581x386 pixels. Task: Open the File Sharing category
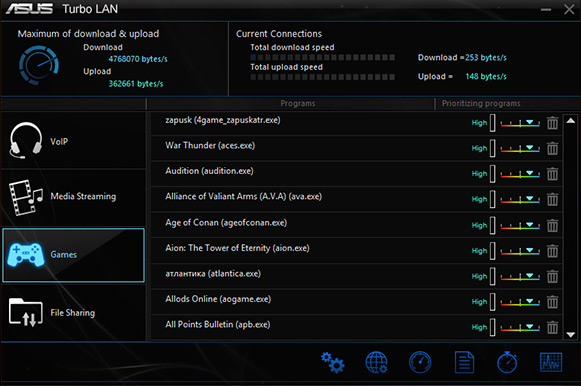(73, 313)
